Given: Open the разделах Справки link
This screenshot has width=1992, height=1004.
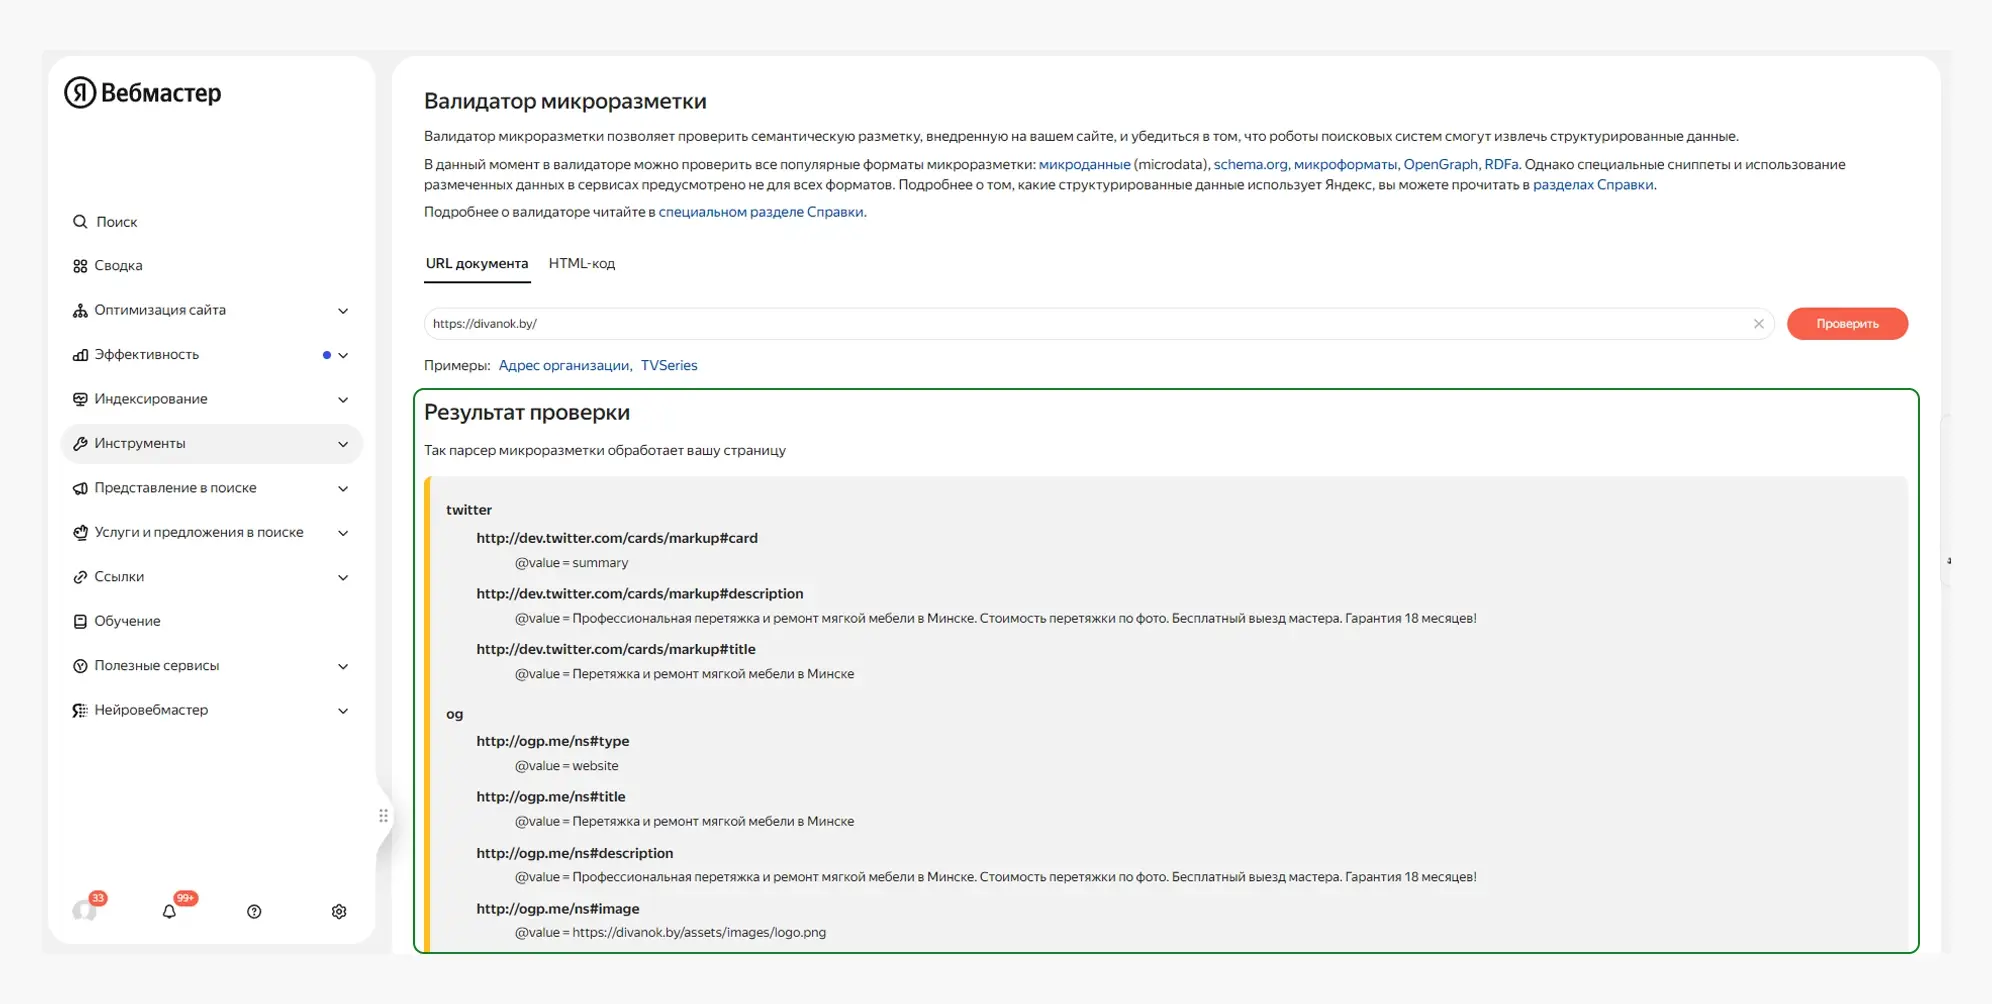Looking at the screenshot, I should [1593, 185].
